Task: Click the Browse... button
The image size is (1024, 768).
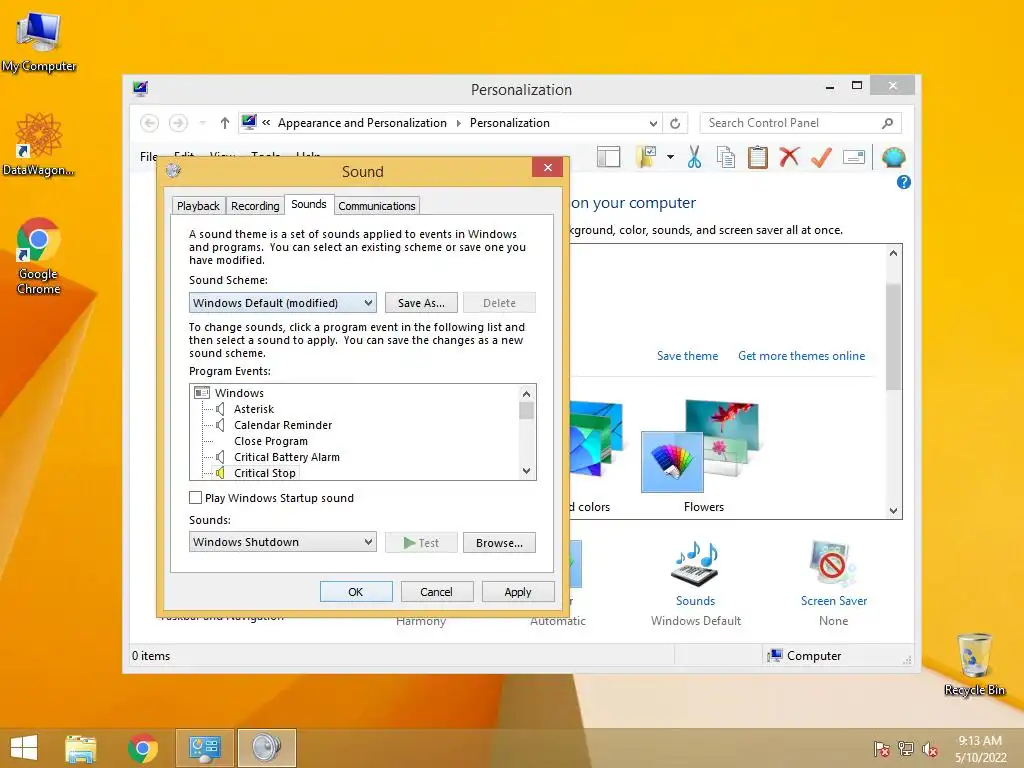Action: (x=499, y=543)
